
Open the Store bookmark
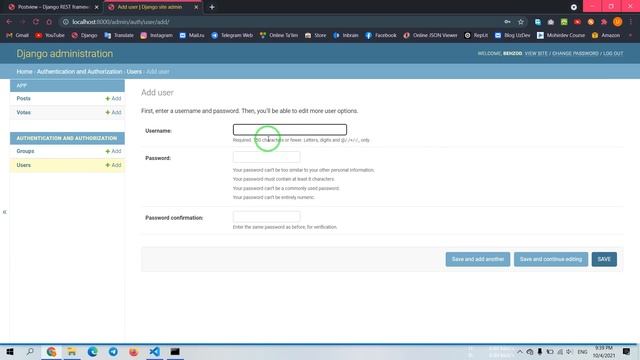click(x=316, y=36)
